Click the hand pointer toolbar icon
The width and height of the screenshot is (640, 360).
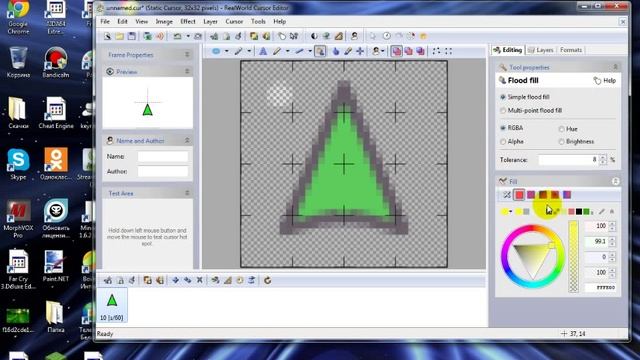pyautogui.click(x=282, y=36)
